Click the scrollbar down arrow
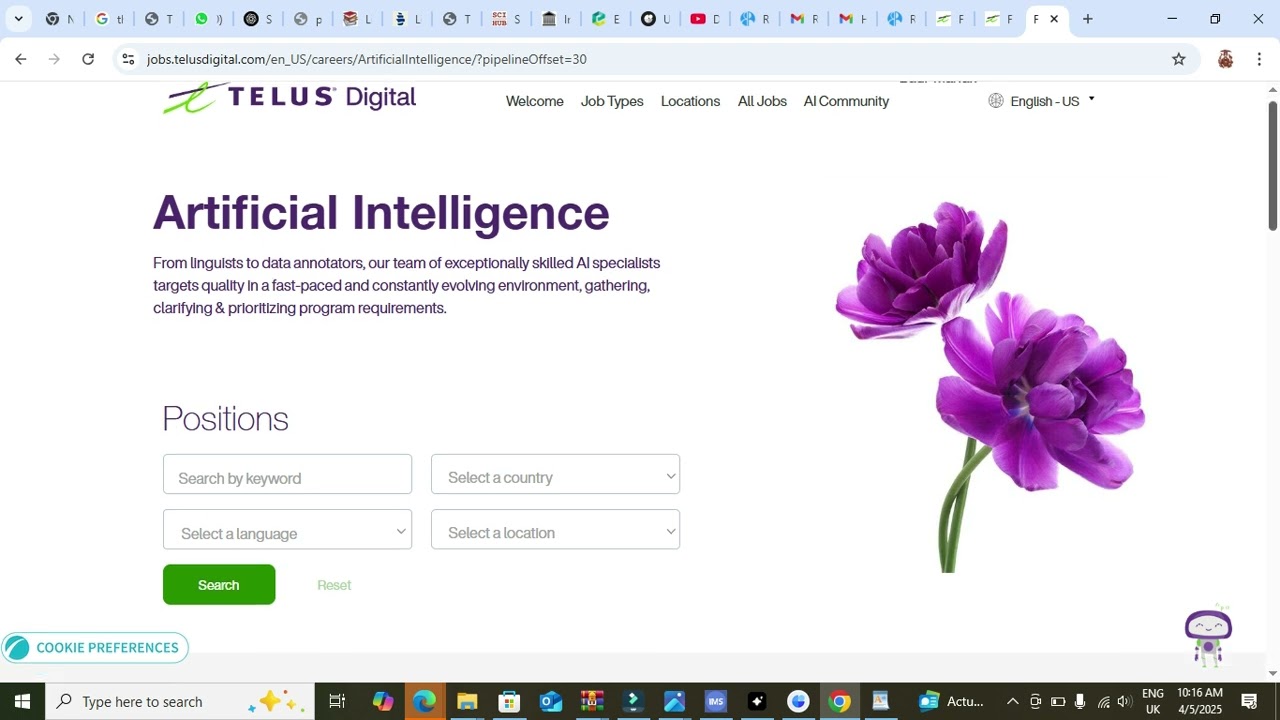 [x=1272, y=673]
